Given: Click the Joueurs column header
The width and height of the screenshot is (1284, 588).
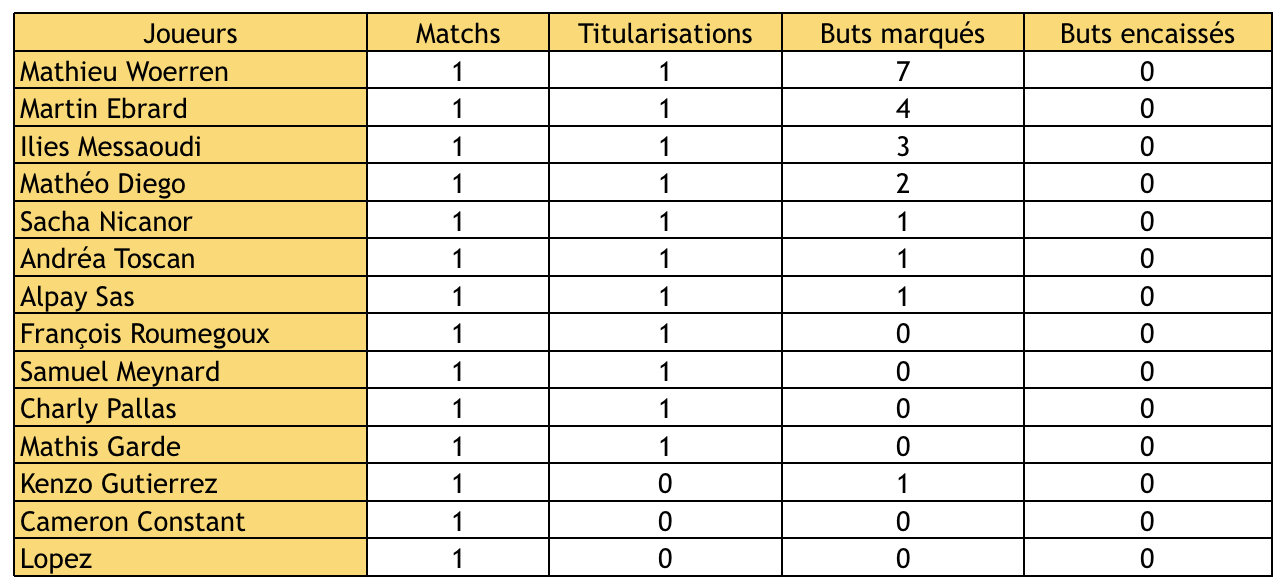Looking at the screenshot, I should [x=190, y=34].
